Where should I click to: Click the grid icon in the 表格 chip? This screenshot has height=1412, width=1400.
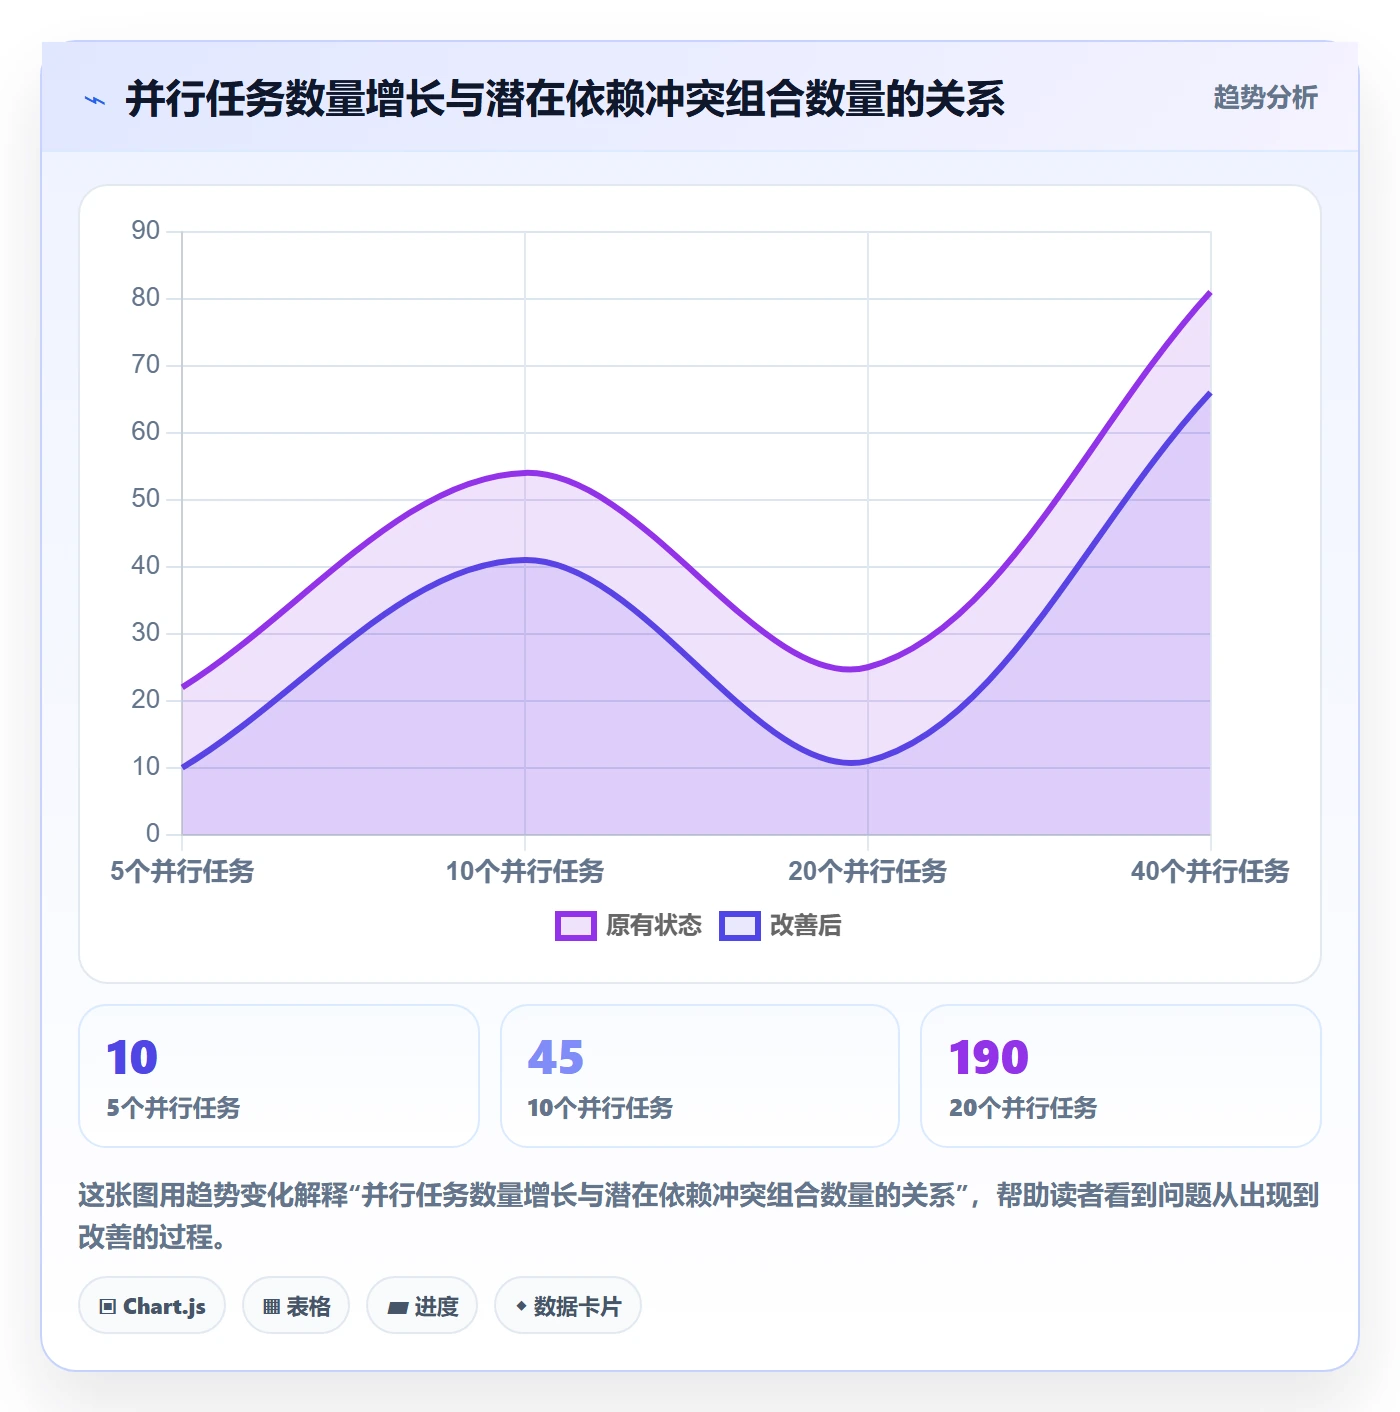click(x=271, y=1307)
